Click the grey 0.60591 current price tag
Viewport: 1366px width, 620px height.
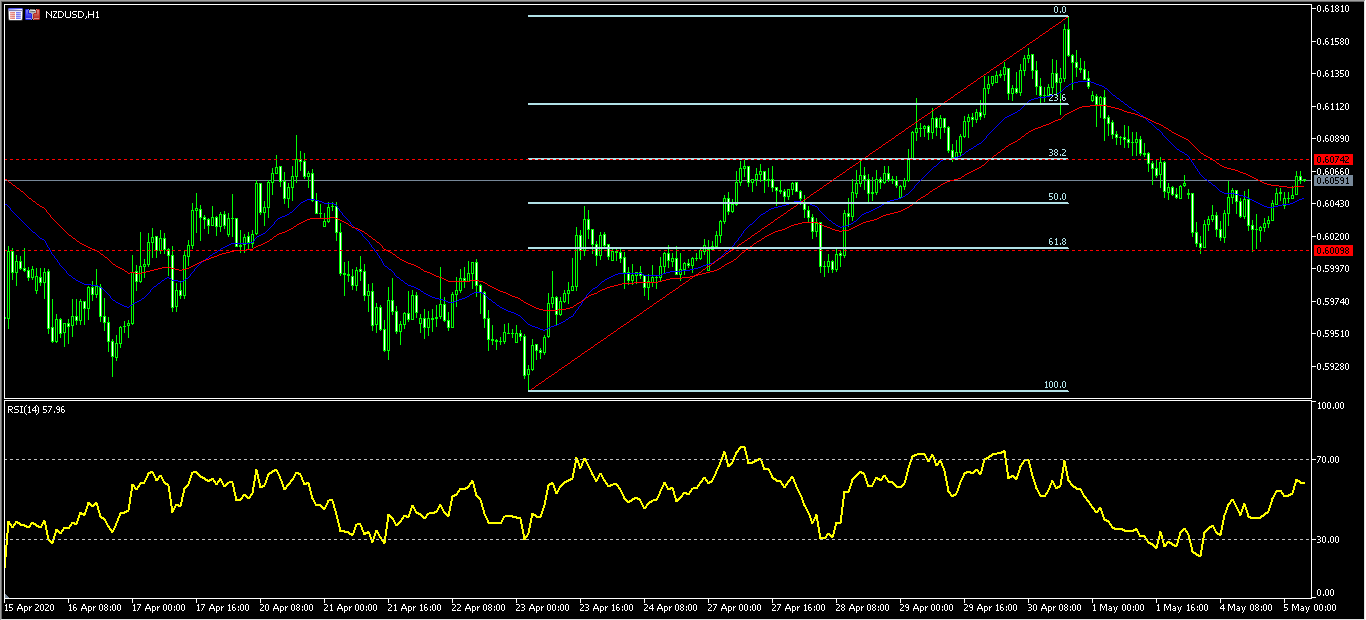1334,181
